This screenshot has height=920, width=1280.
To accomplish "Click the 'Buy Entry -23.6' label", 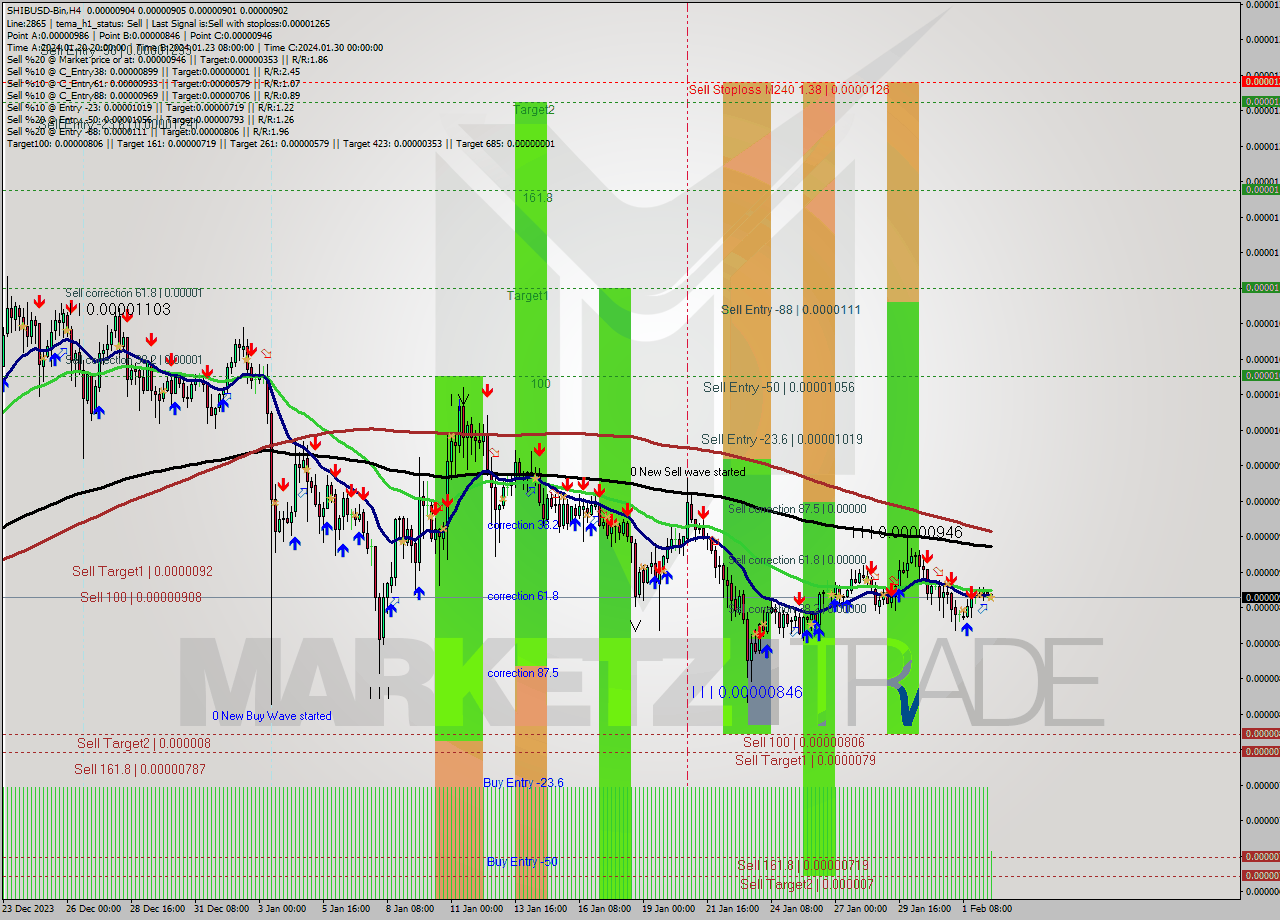I will 523,782.
